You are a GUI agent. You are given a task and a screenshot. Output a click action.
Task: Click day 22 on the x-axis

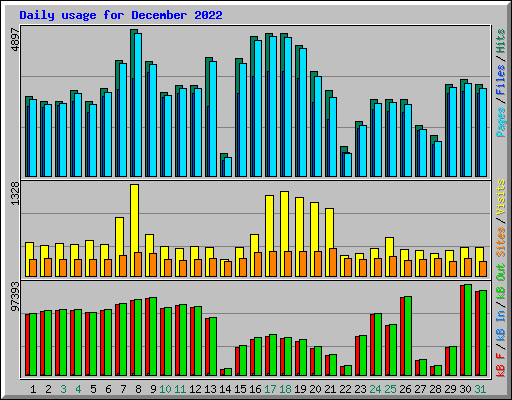pos(345,389)
